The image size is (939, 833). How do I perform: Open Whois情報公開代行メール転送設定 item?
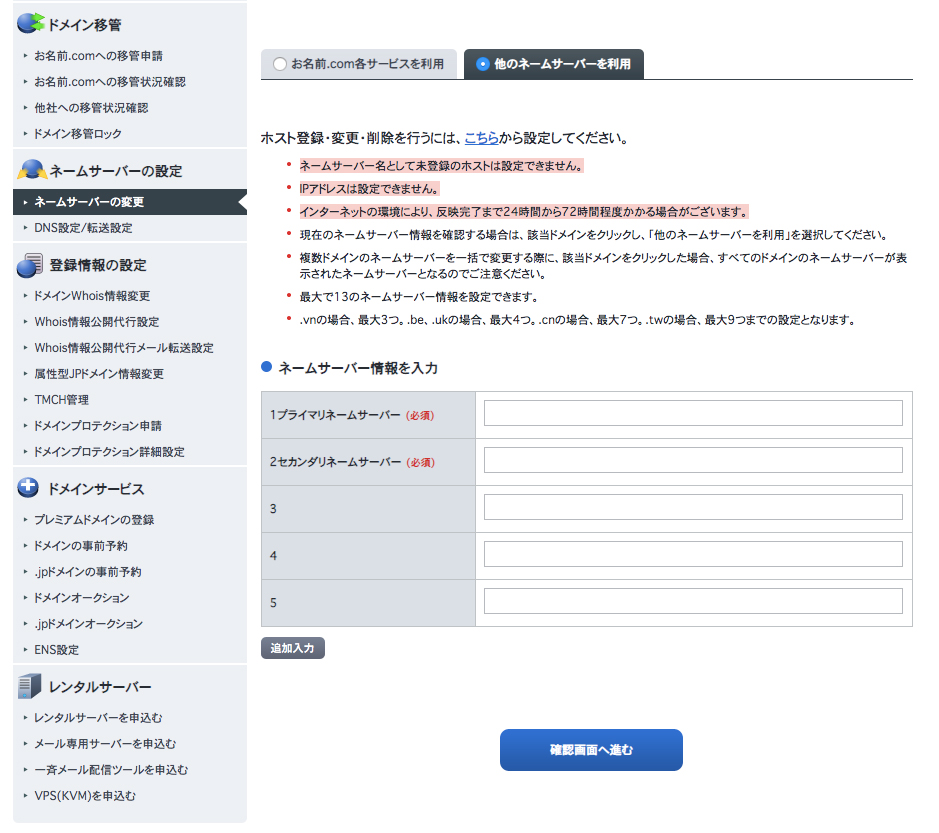coord(124,347)
